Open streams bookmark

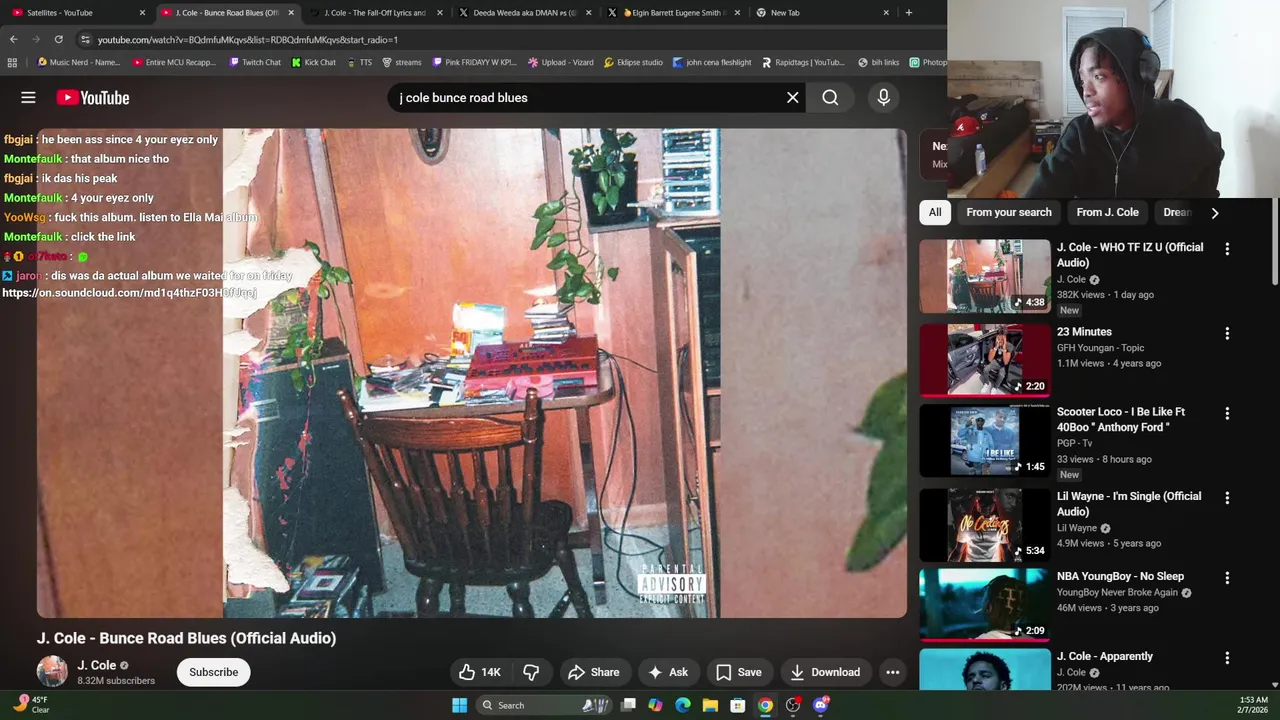(401, 62)
